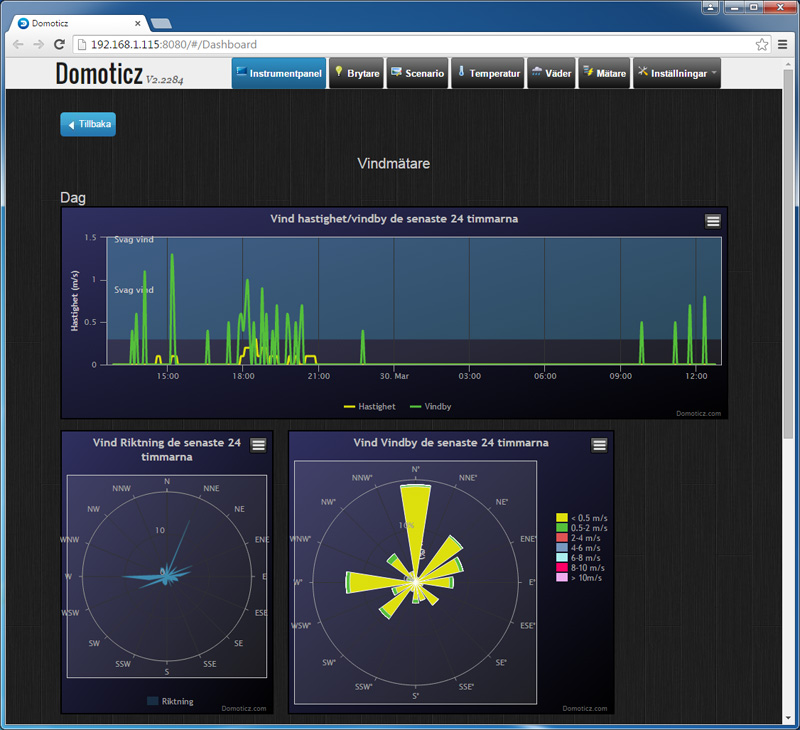Open wind speed chart export menu
Image resolution: width=800 pixels, height=730 pixels.
(x=713, y=221)
